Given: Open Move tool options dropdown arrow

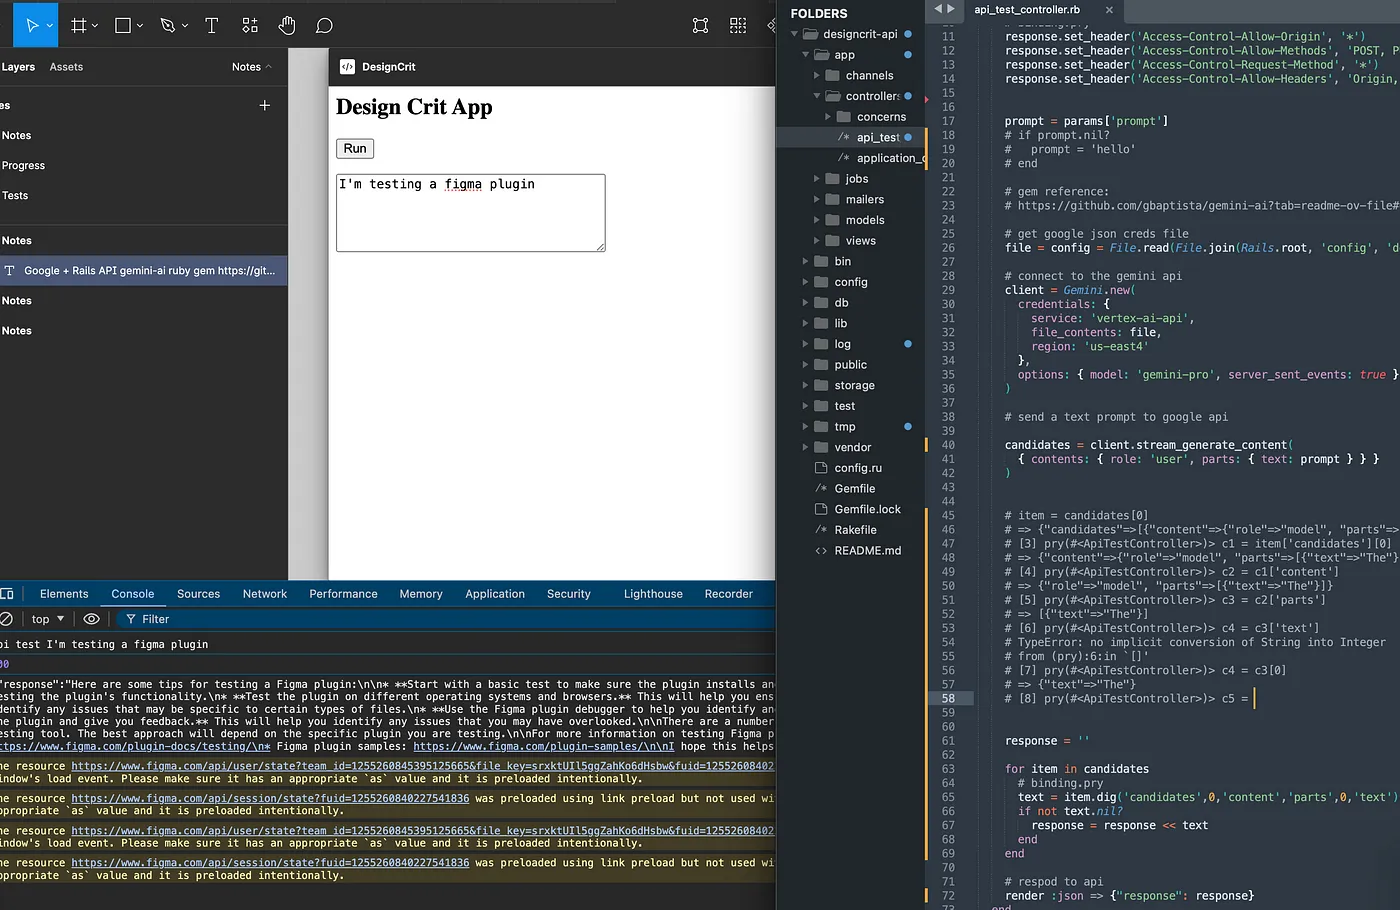Looking at the screenshot, I should click(50, 26).
